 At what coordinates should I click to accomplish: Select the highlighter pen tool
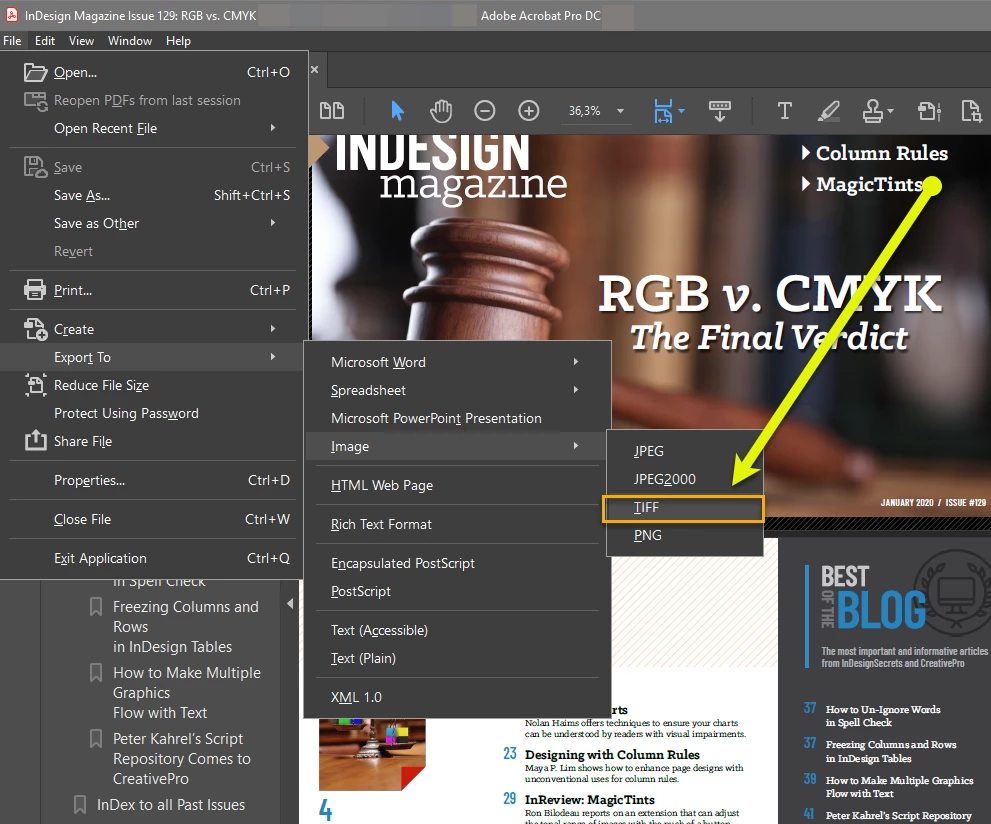coord(829,111)
